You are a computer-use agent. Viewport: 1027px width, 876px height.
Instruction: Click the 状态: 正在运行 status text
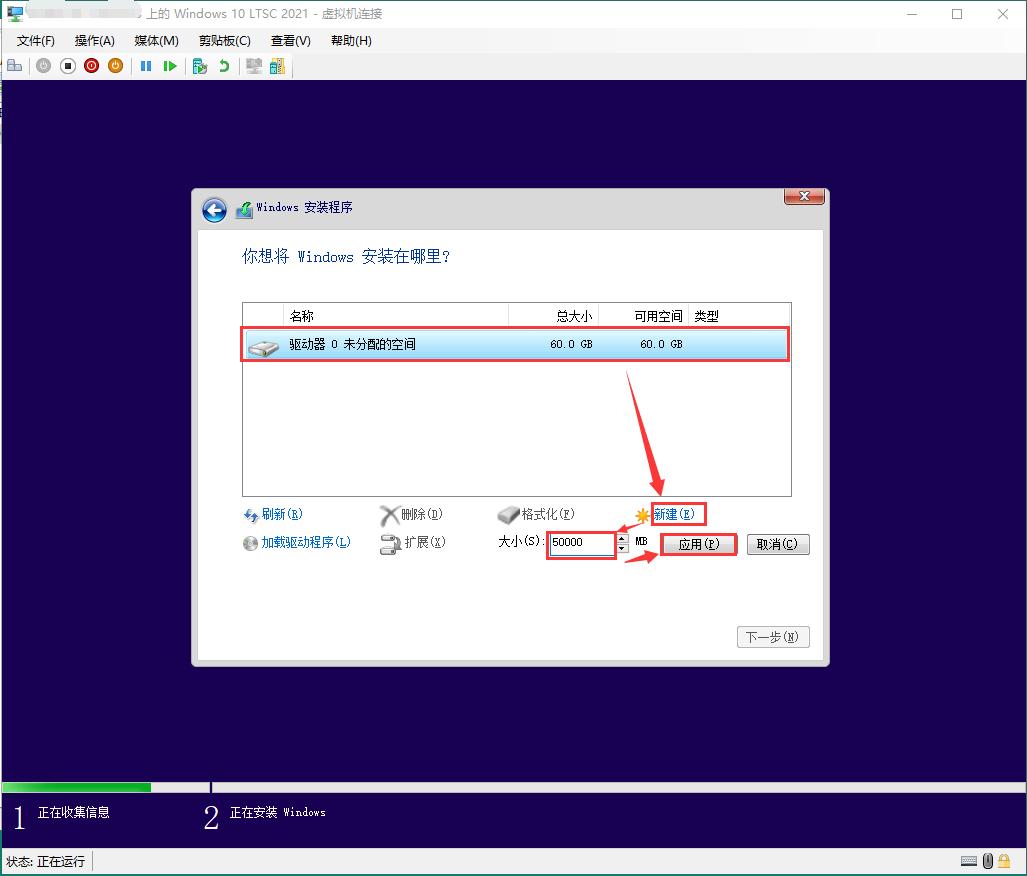pos(46,862)
